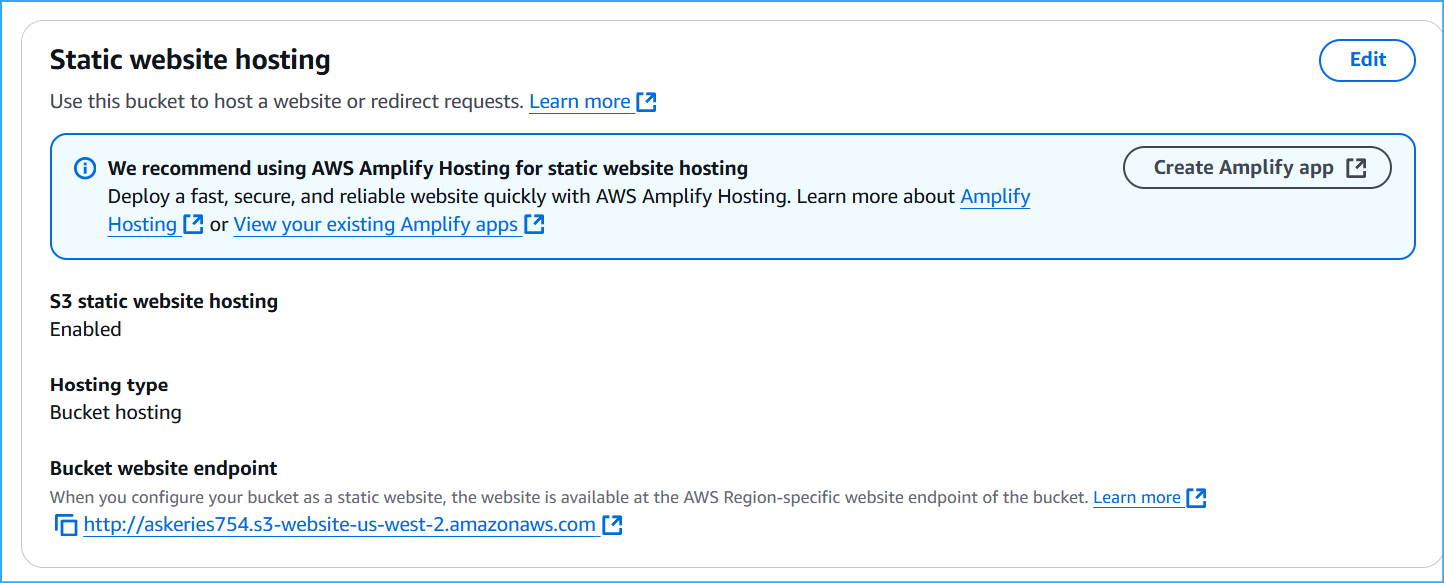Click the S3 static website hosting Enabled status
This screenshot has width=1444, height=583.
(x=85, y=328)
